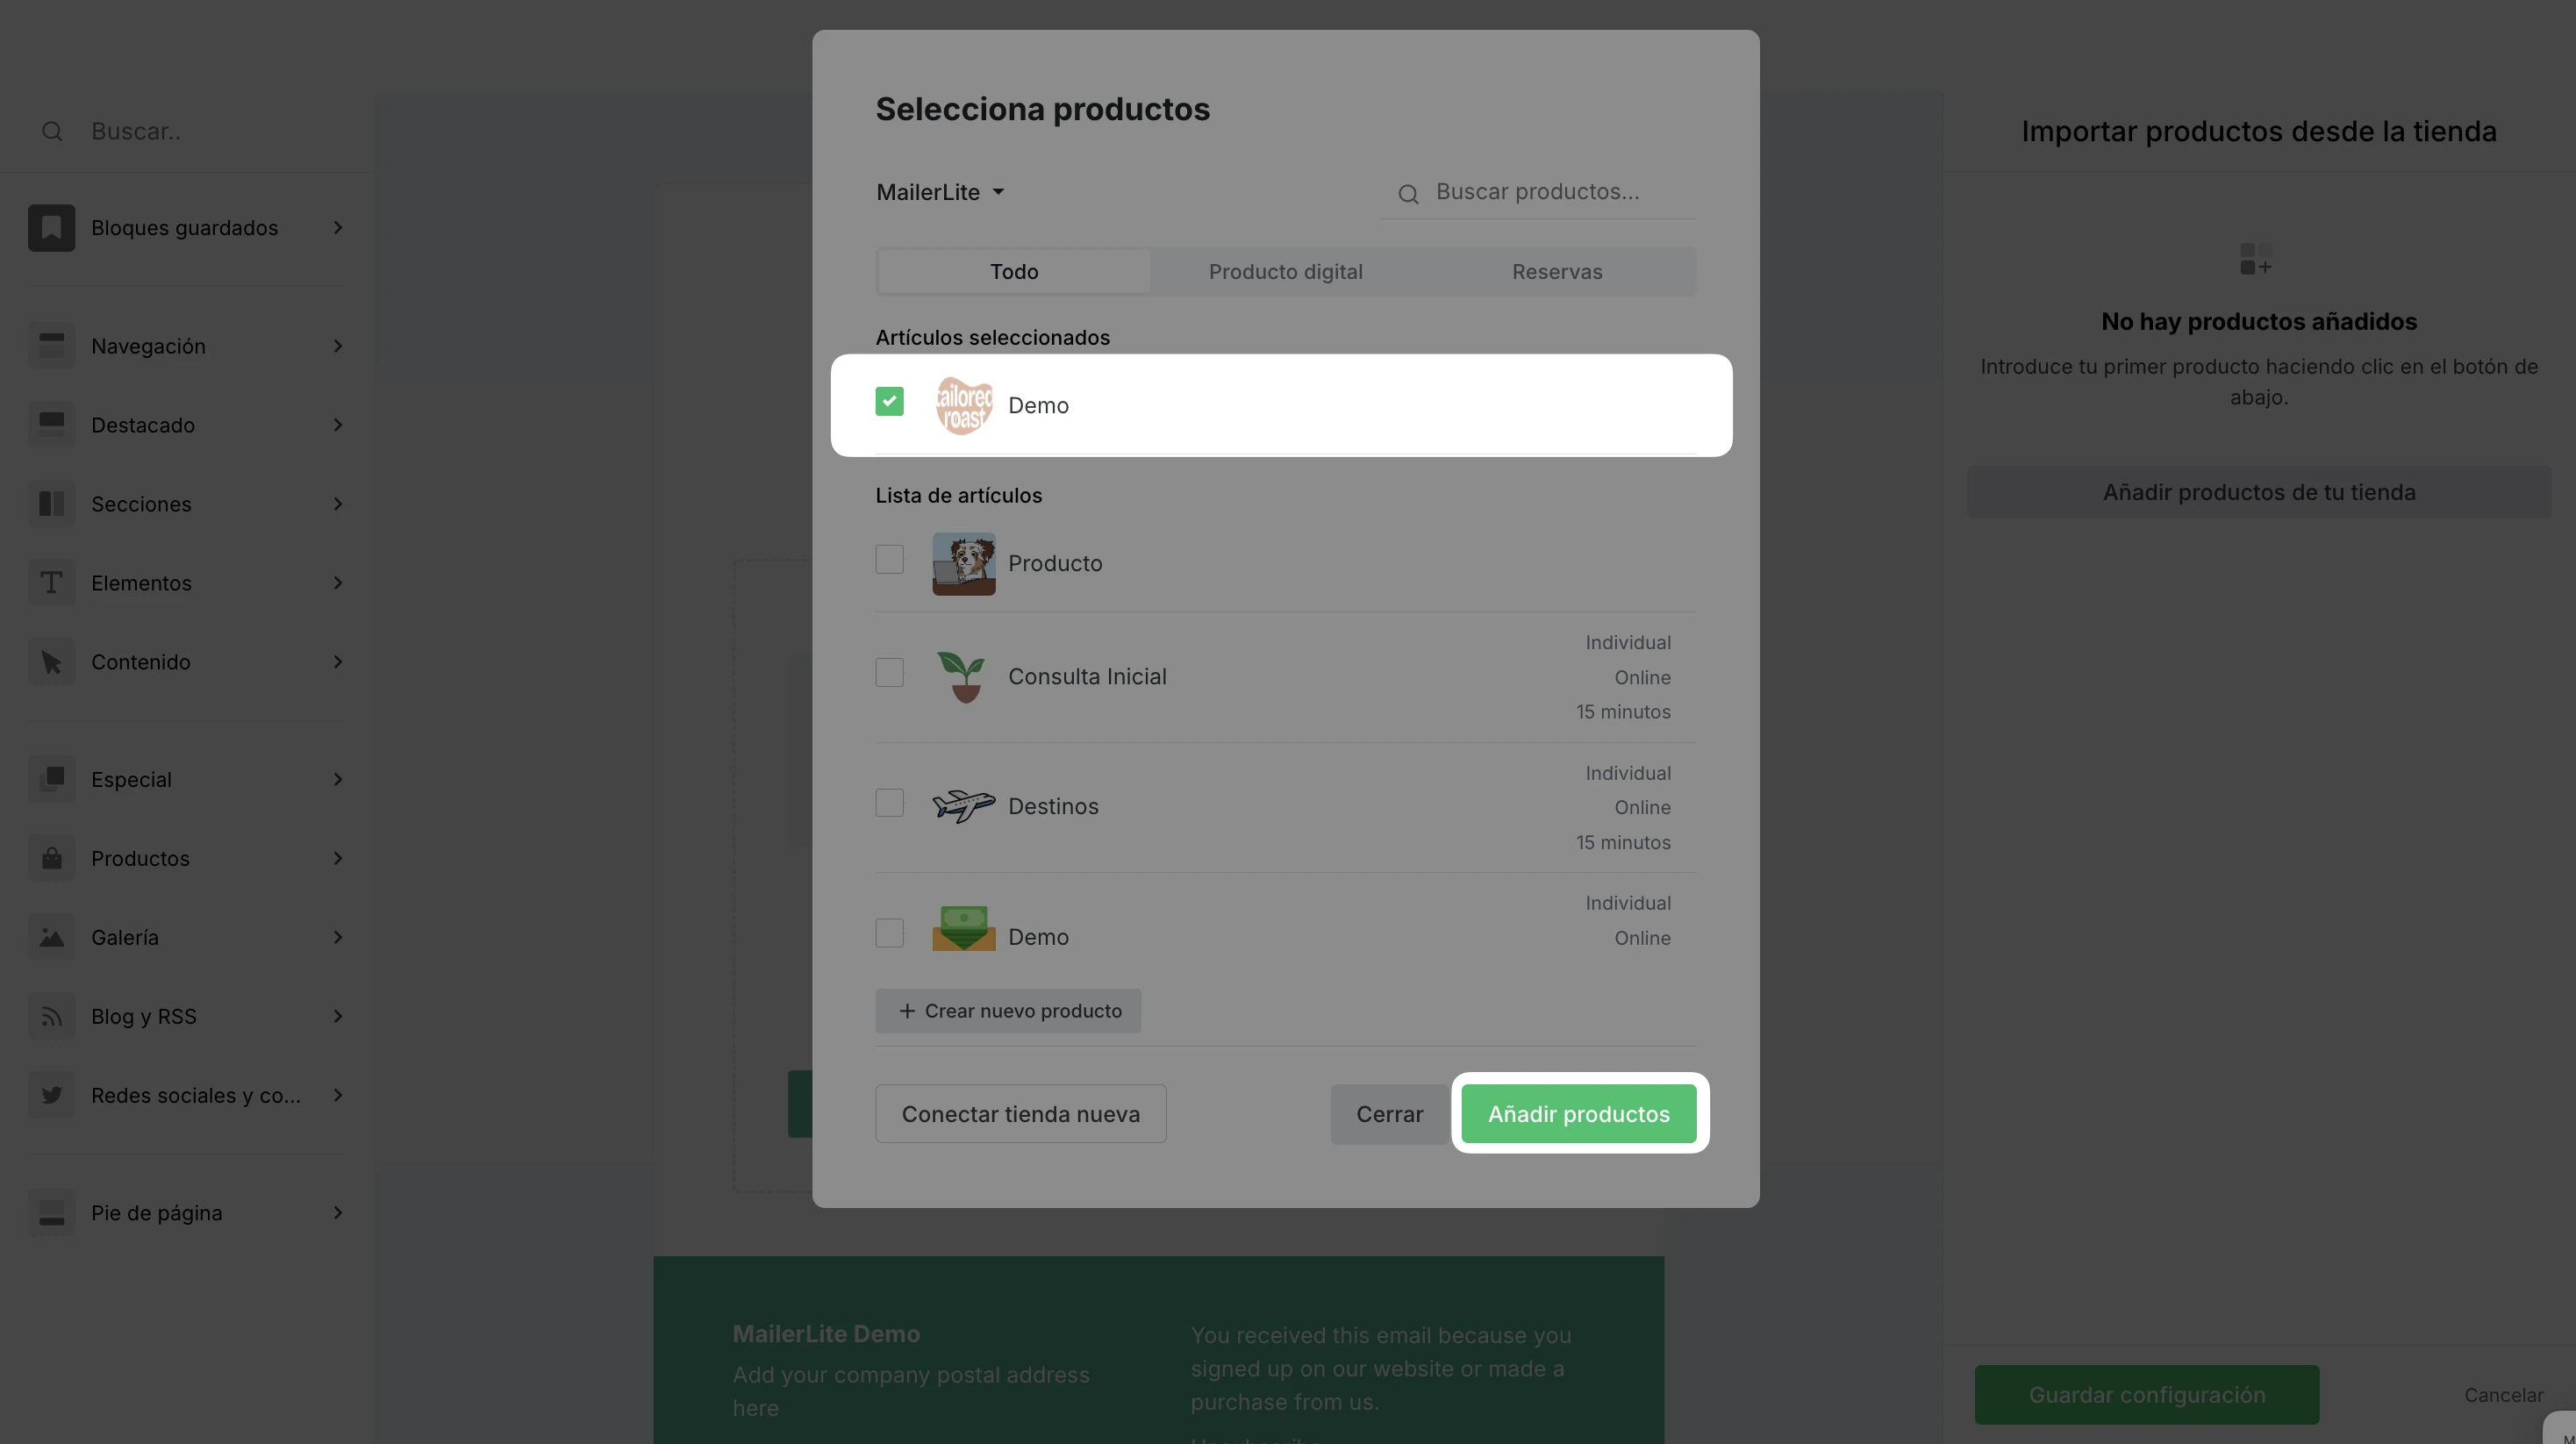This screenshot has height=1444, width=2576.
Task: Switch to the Todo tab
Action: [1014, 272]
